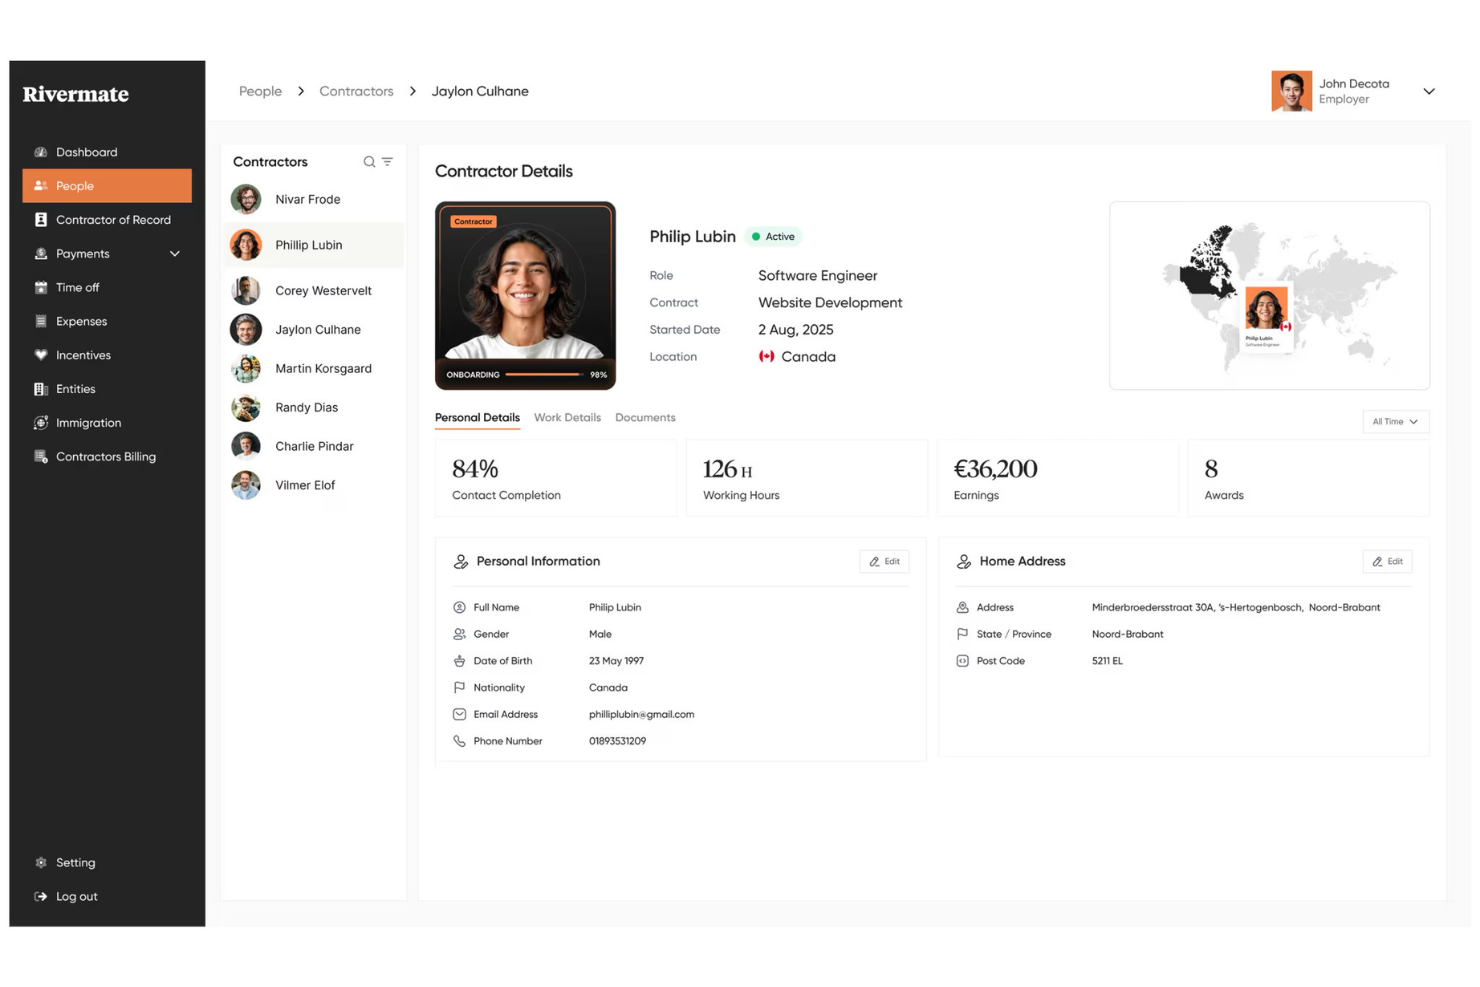This screenshot has height=987, width=1480.
Task: Open the Dashboard from the sidebar
Action: [x=86, y=151]
